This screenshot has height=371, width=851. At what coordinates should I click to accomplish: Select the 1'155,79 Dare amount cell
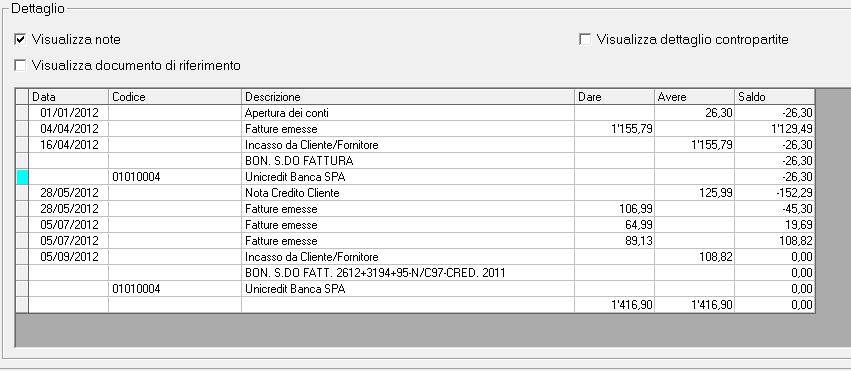coord(614,129)
